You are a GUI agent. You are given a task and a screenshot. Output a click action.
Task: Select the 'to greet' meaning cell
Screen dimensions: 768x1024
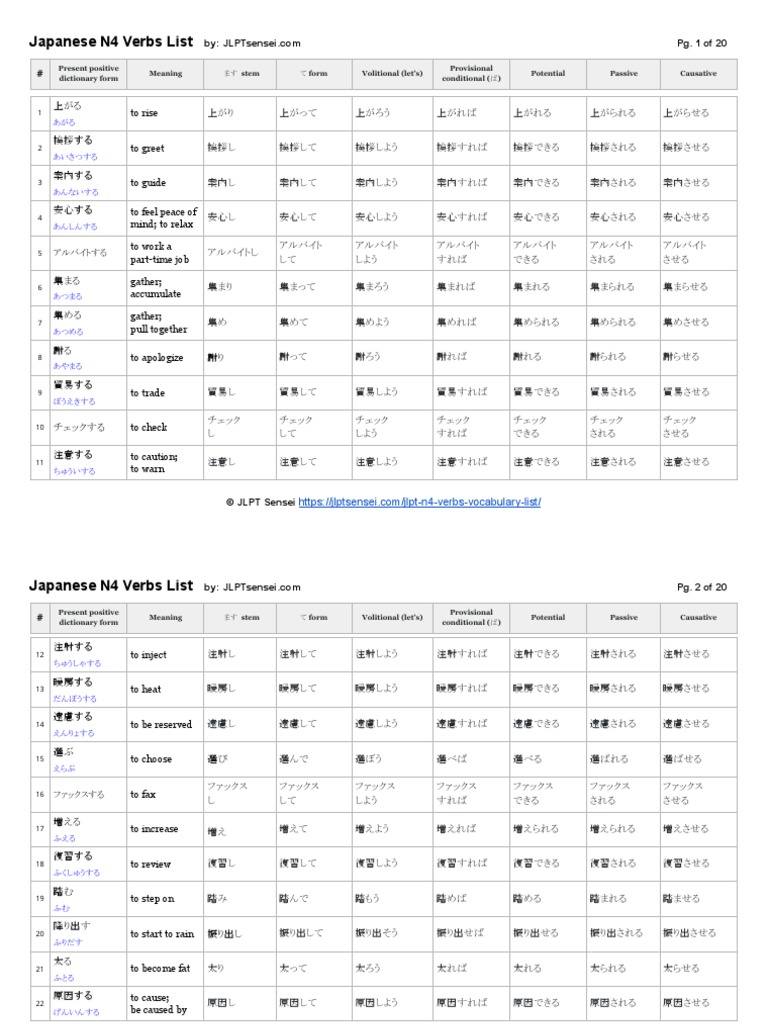165,148
